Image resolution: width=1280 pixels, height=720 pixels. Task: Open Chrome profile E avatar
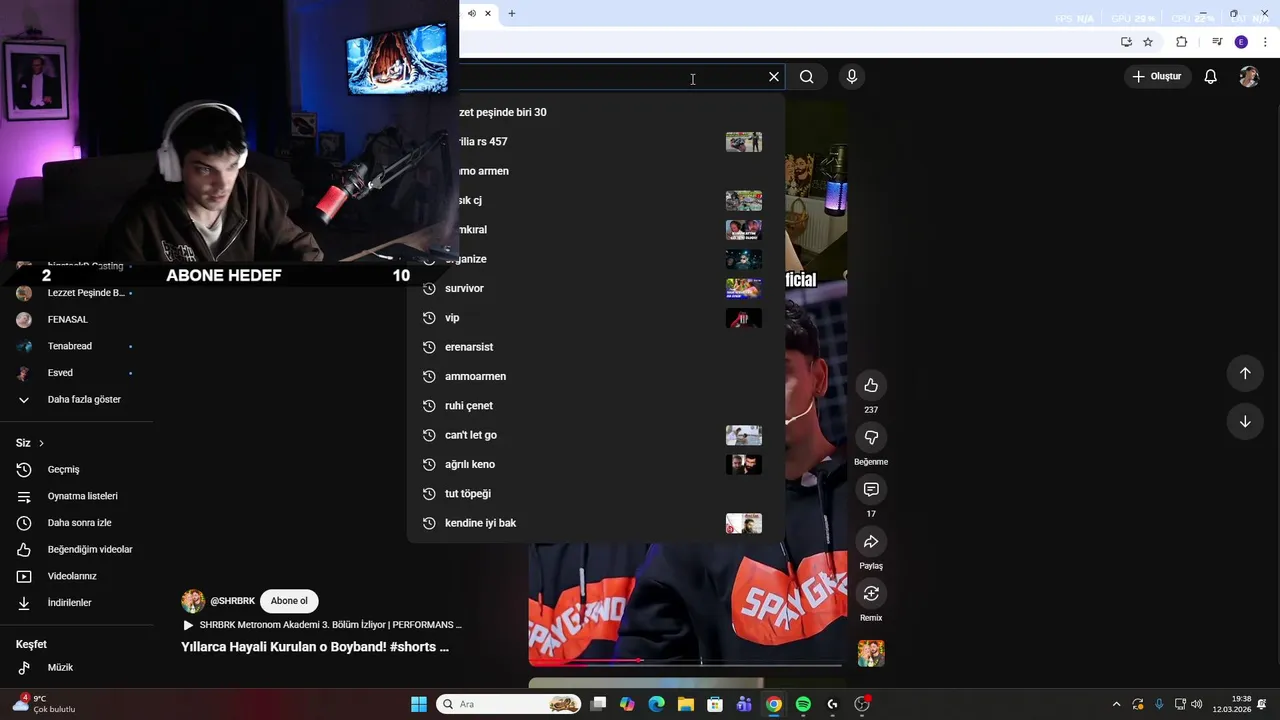[1241, 42]
